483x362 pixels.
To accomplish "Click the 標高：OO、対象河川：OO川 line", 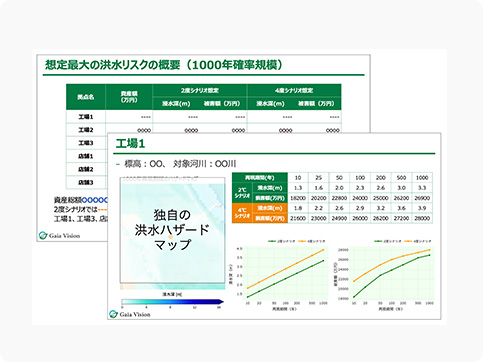I will pos(176,164).
